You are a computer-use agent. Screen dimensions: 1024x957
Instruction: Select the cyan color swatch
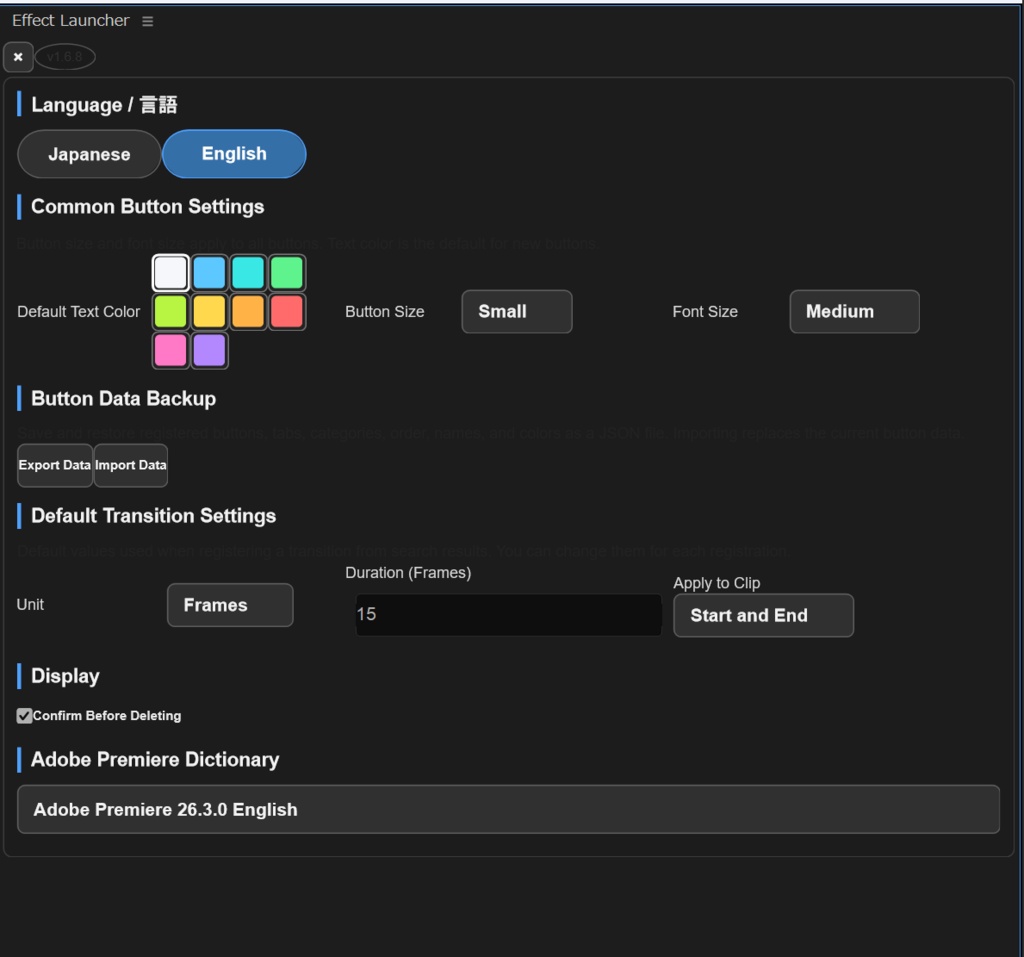coord(248,272)
